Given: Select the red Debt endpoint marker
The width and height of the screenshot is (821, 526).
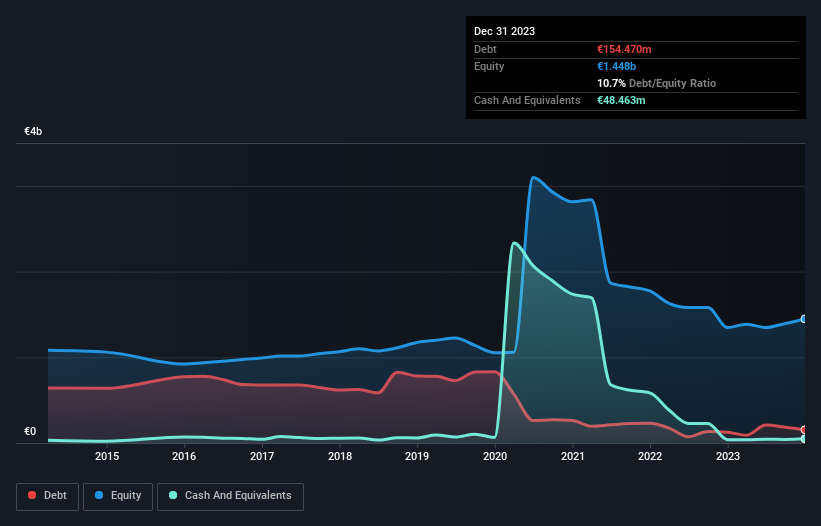Looking at the screenshot, I should coord(804,430).
